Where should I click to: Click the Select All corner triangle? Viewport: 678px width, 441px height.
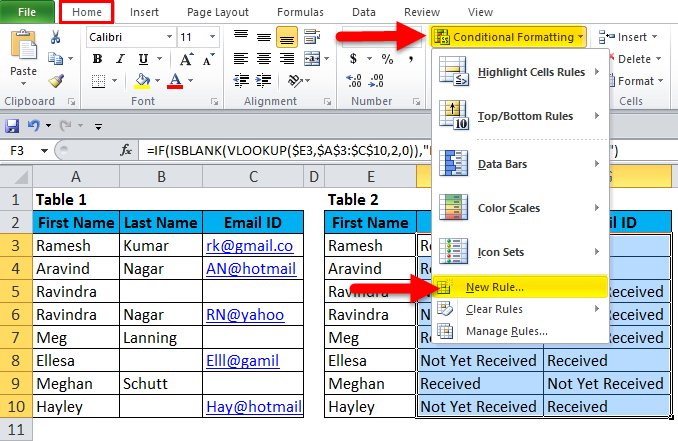pos(21,176)
